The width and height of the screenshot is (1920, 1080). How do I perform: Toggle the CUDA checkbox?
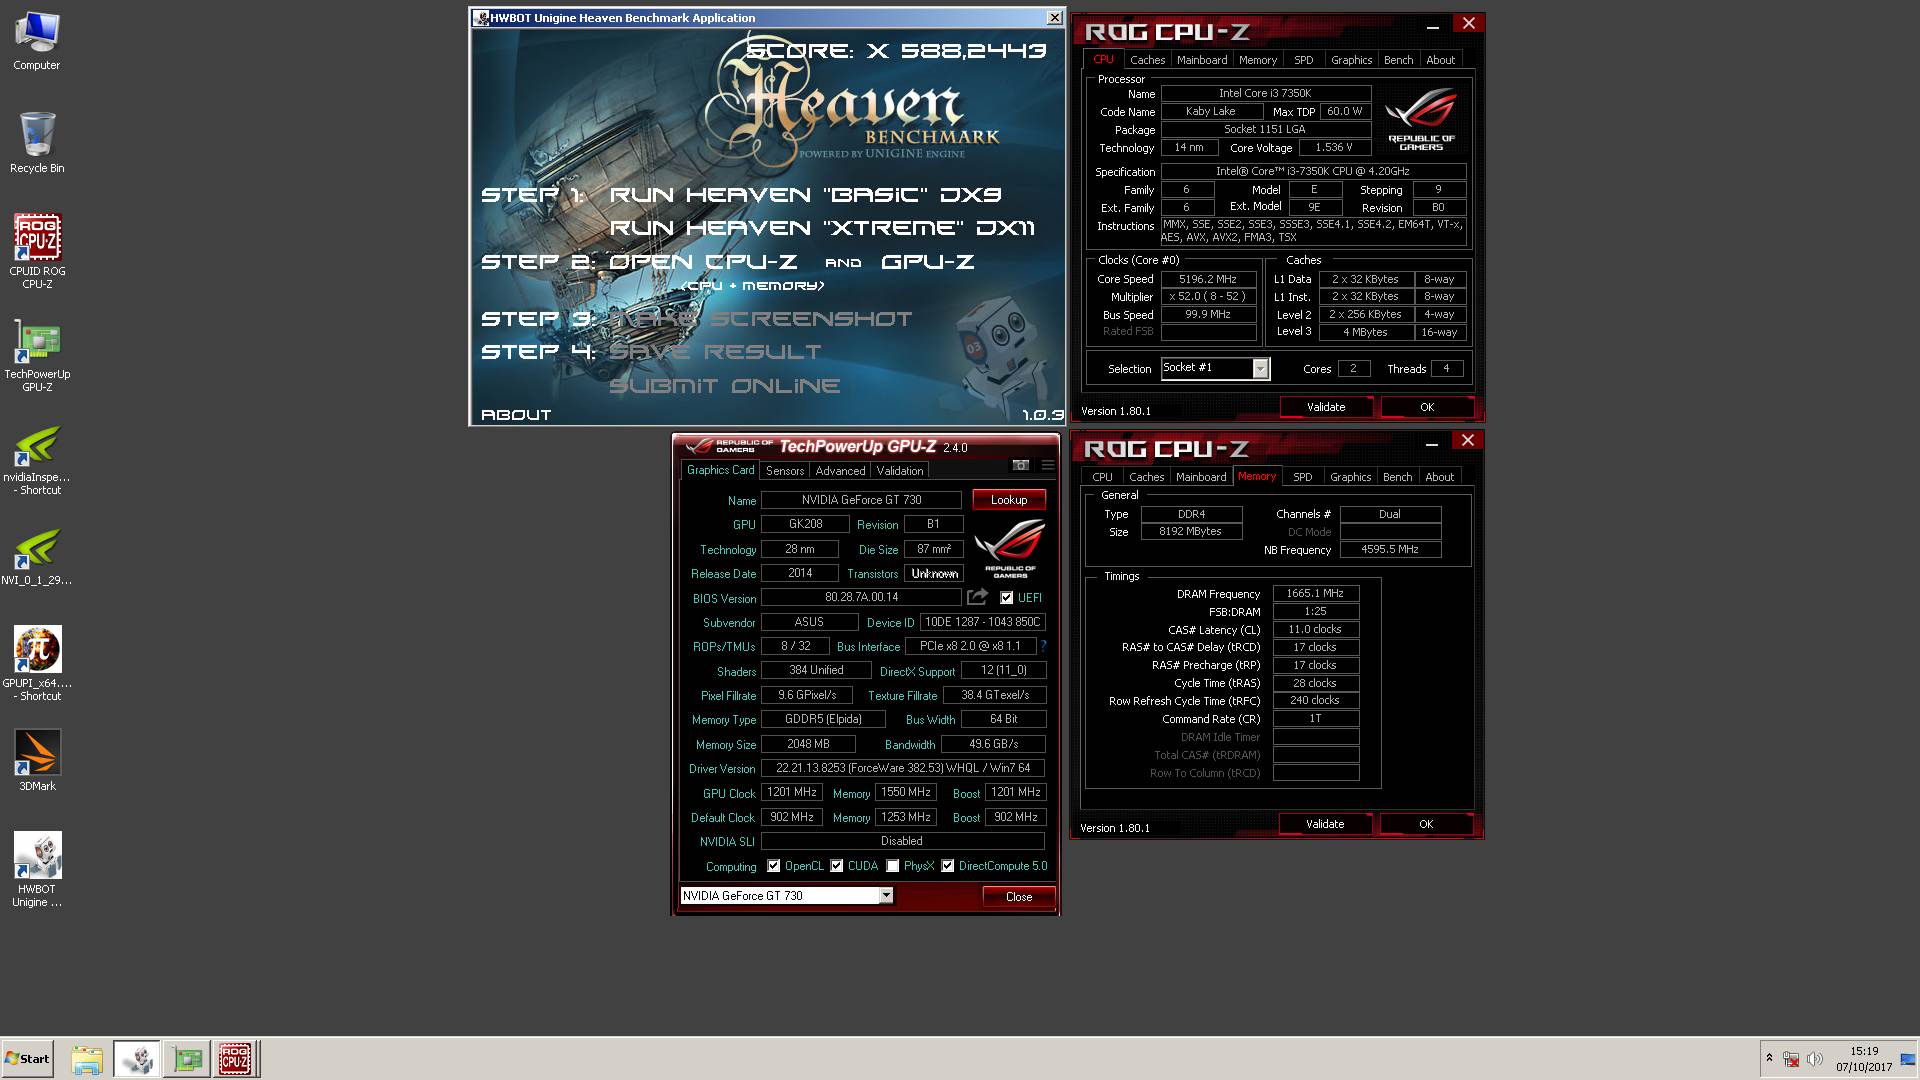[x=837, y=866]
